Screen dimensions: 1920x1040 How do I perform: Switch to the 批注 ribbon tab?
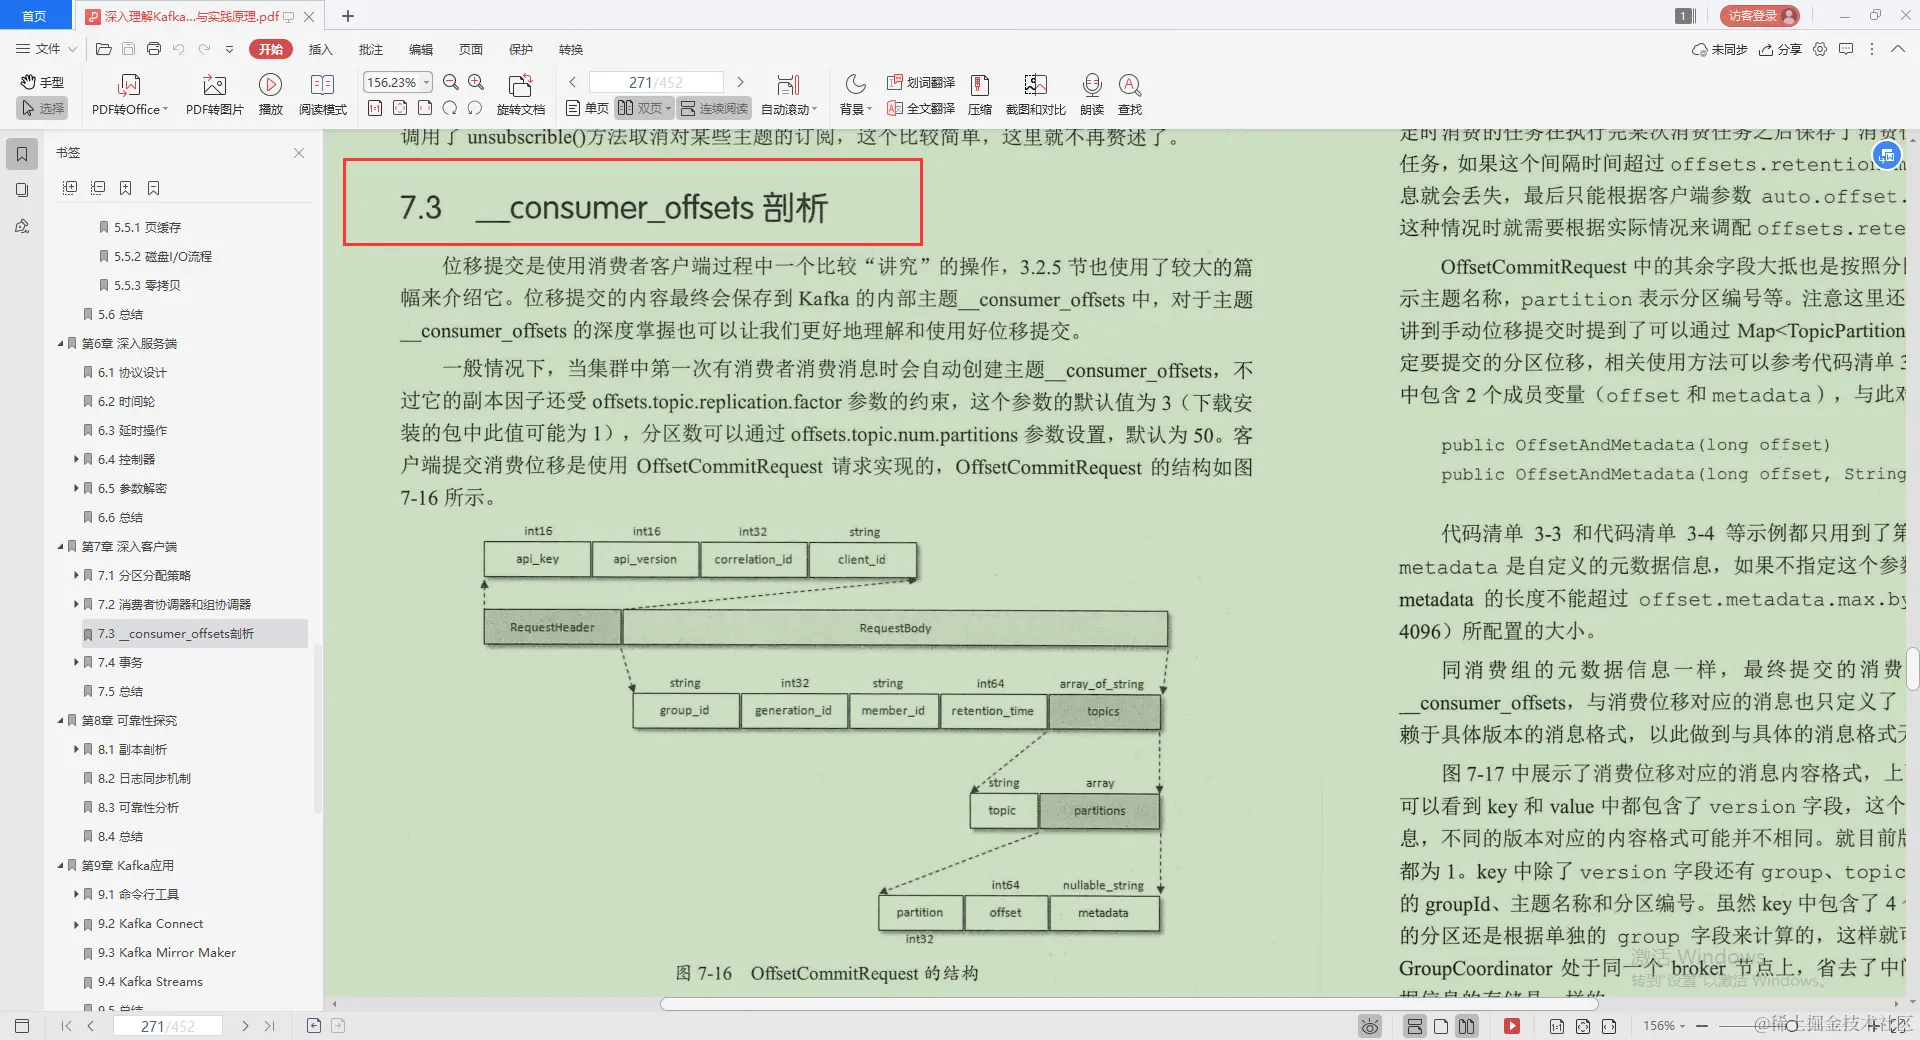(x=371, y=49)
